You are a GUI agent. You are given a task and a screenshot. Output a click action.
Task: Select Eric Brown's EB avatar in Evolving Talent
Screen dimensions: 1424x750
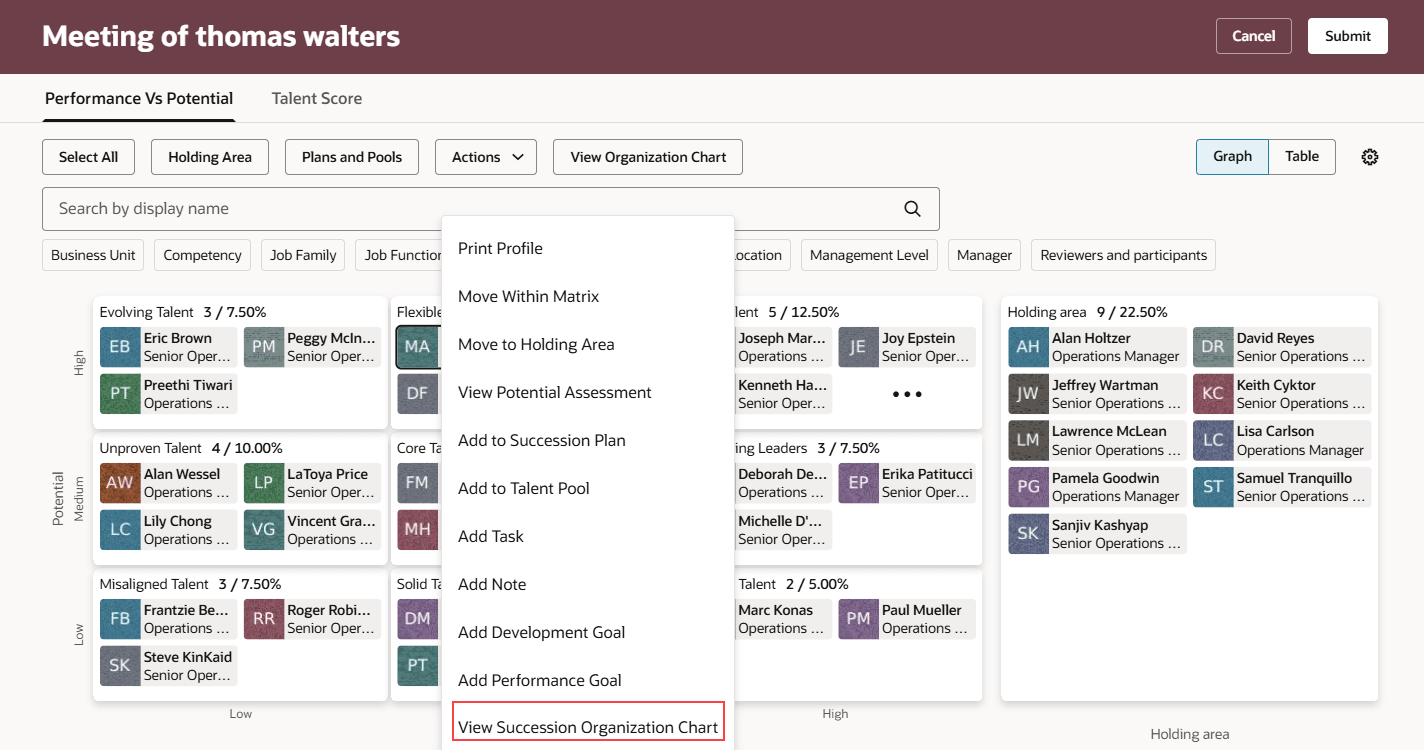point(120,347)
